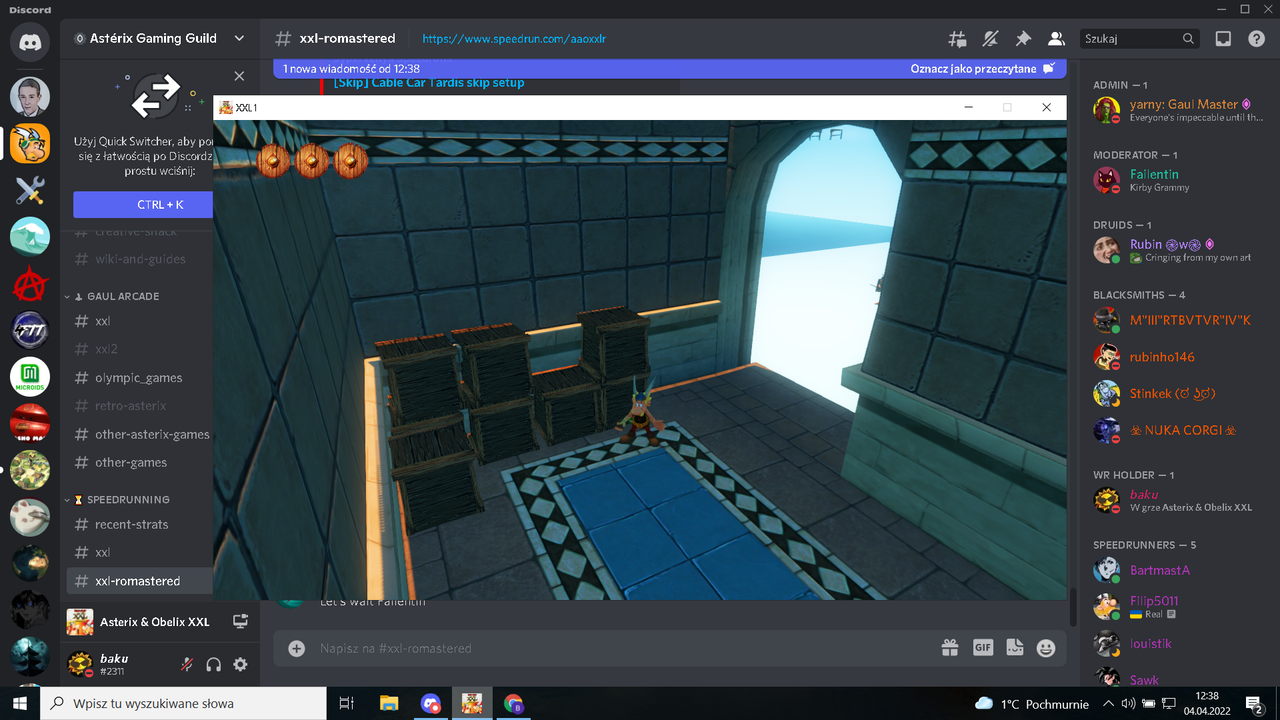Open the sticker picker
The width and height of the screenshot is (1280, 720).
pos(1014,648)
